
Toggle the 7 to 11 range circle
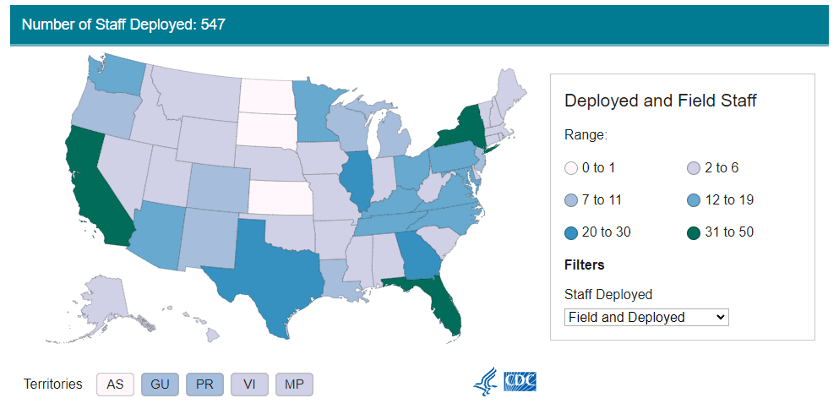pos(572,200)
